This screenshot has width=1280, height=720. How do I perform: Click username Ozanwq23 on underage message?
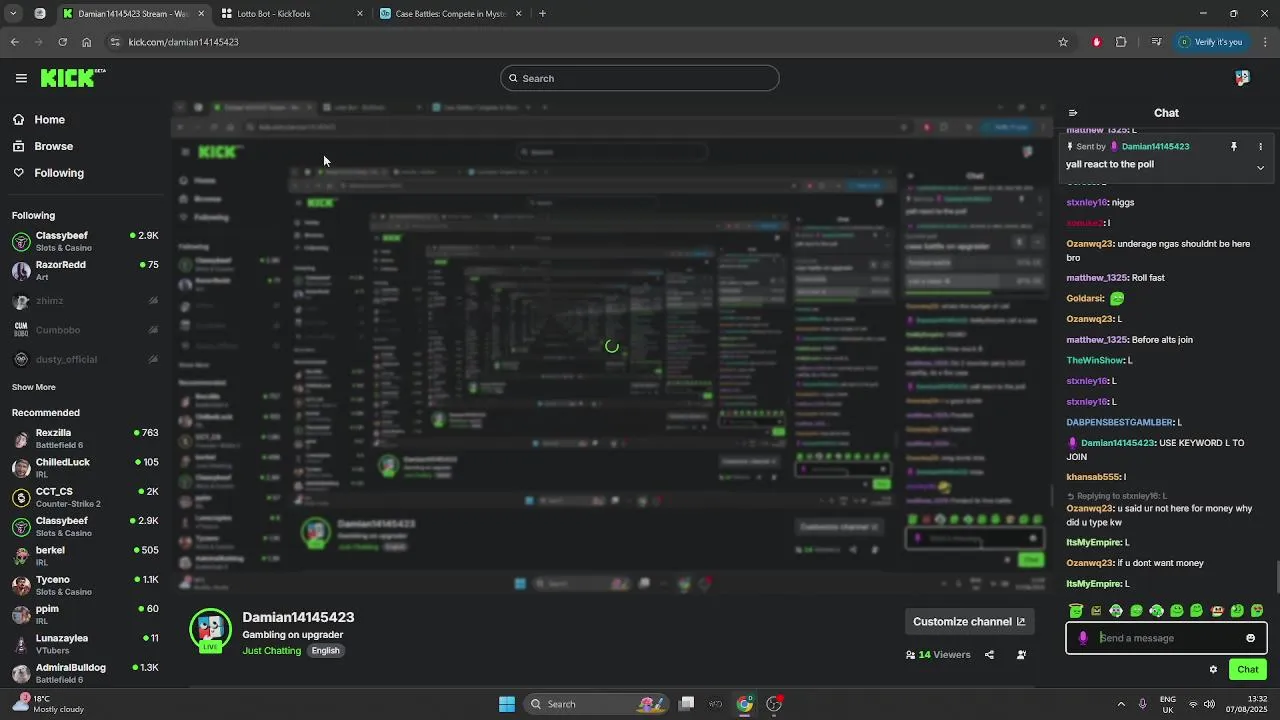click(x=1090, y=244)
